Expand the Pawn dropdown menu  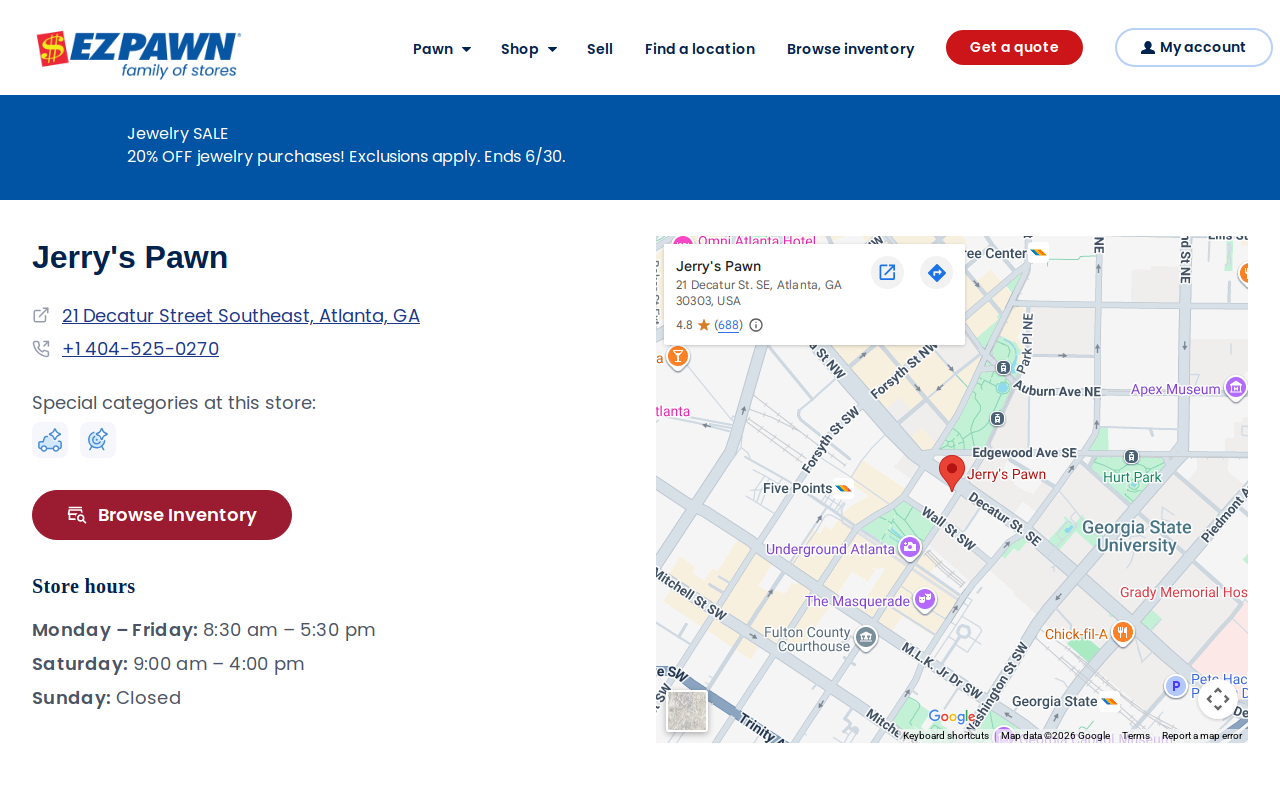coord(442,48)
